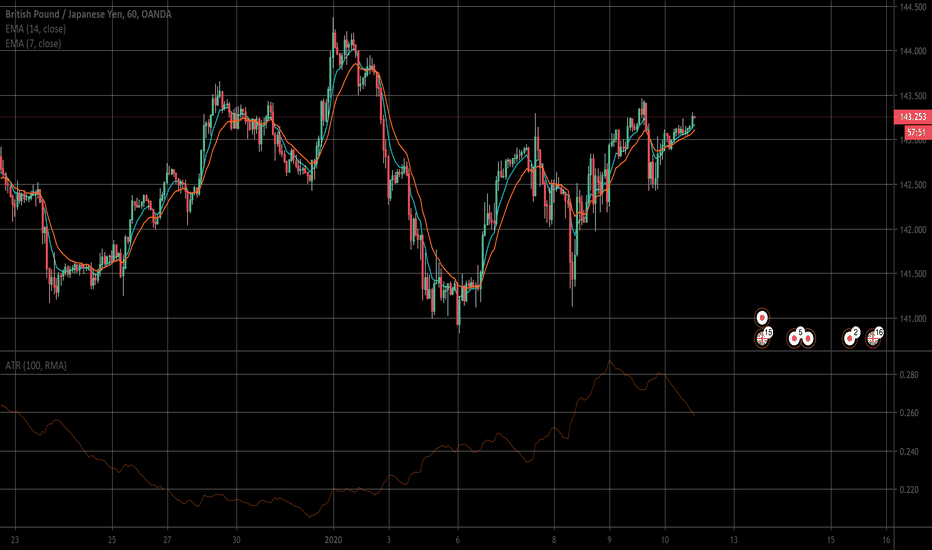This screenshot has height=550, width=932.
Task: Click the 0.220 ATR axis label
Action: point(908,489)
